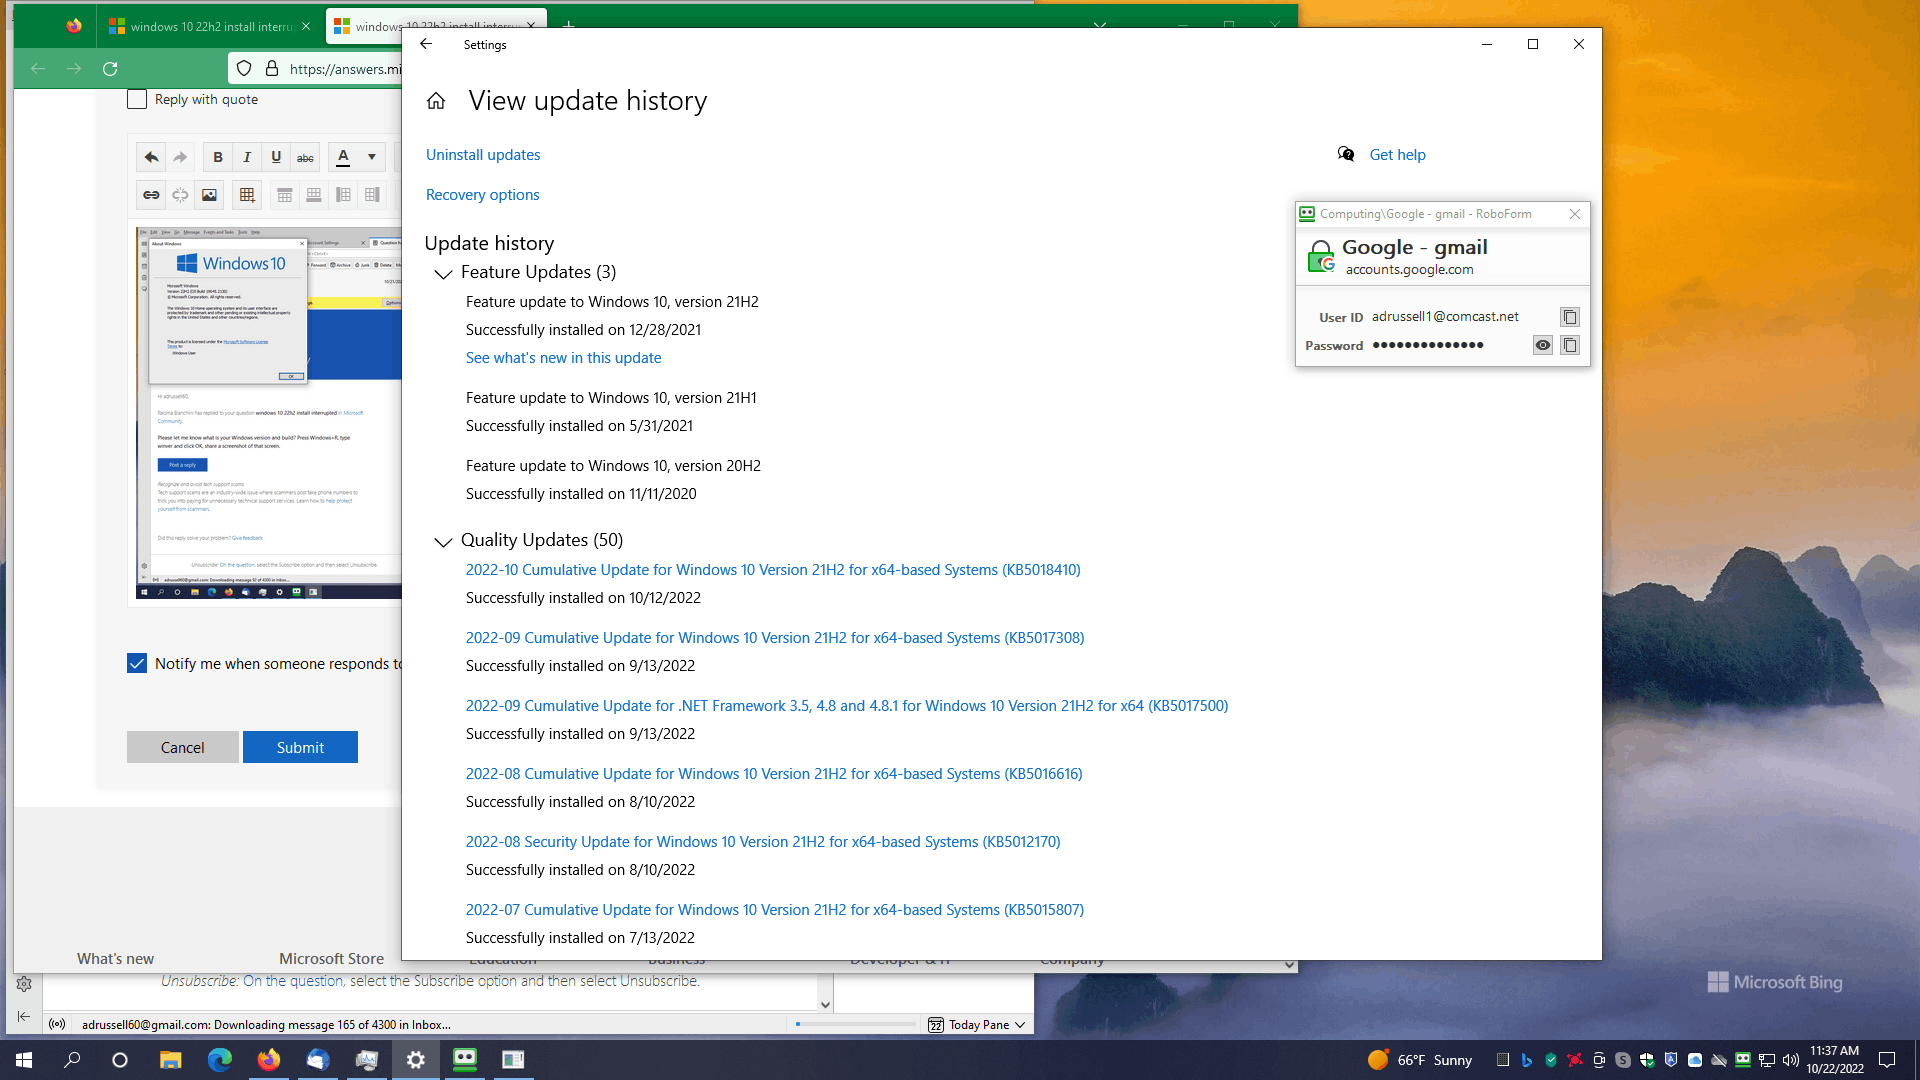
Task: Toggle underline formatting in reply editor
Action: 276,157
